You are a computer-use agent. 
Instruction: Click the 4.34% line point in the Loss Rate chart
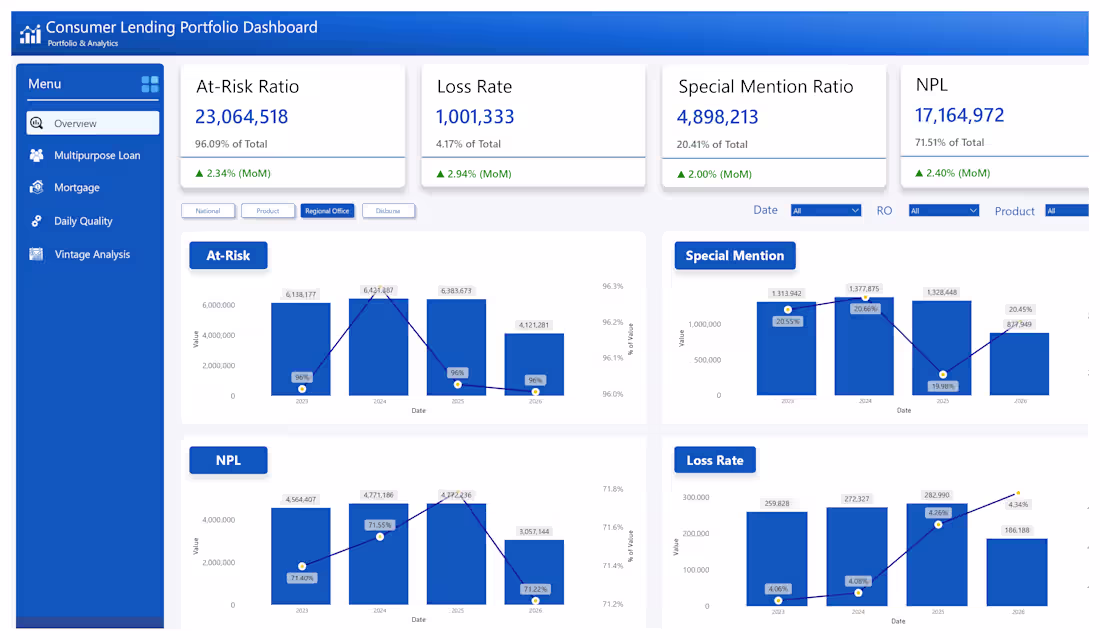pyautogui.click(x=1018, y=493)
